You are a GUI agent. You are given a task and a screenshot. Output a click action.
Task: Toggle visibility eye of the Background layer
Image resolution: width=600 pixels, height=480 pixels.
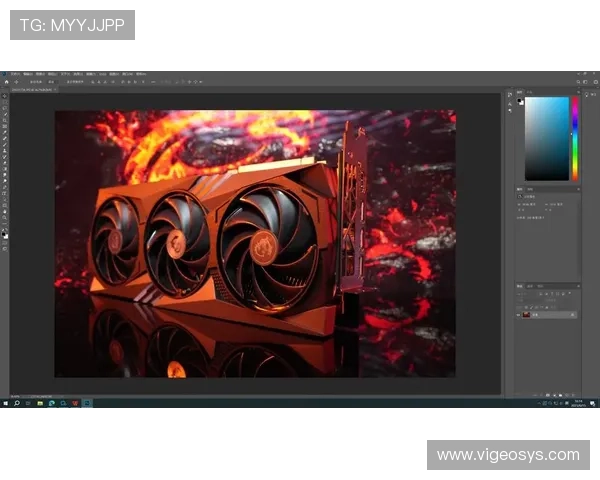520,314
